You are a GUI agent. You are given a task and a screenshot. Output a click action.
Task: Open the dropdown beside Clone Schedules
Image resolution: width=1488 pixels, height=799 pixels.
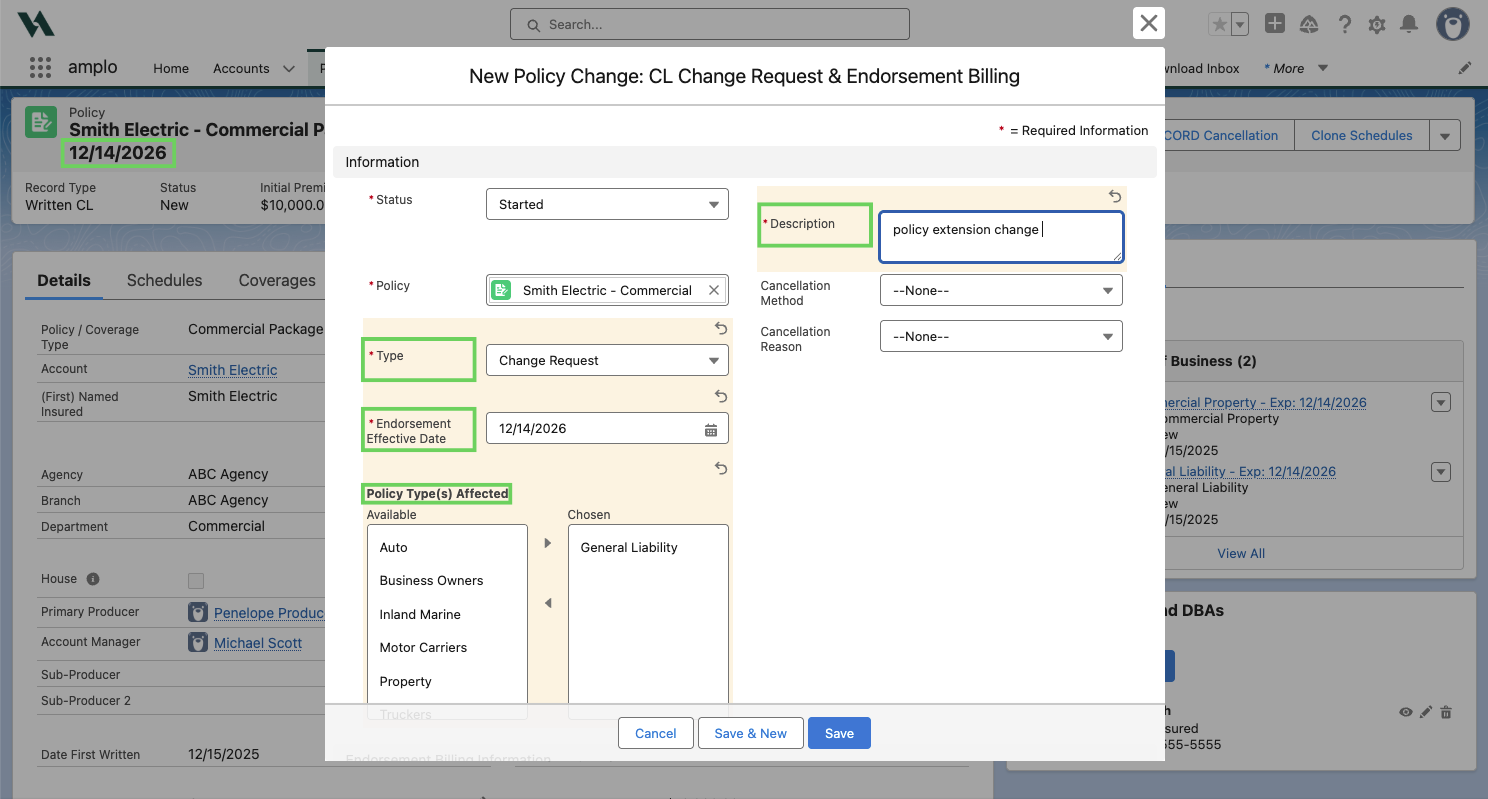[1445, 135]
